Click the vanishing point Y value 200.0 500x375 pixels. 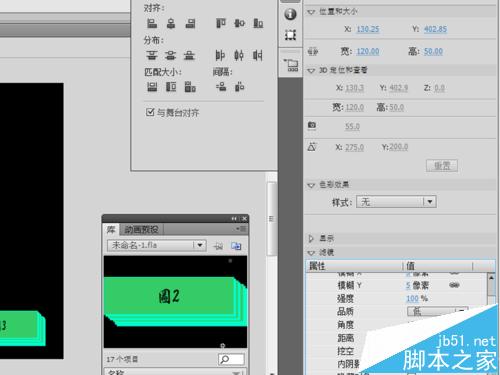click(x=399, y=147)
